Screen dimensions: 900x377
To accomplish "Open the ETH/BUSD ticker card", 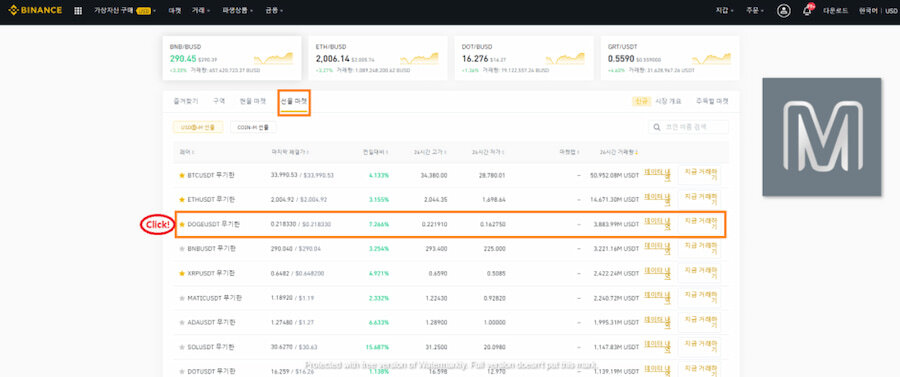I will [378, 58].
